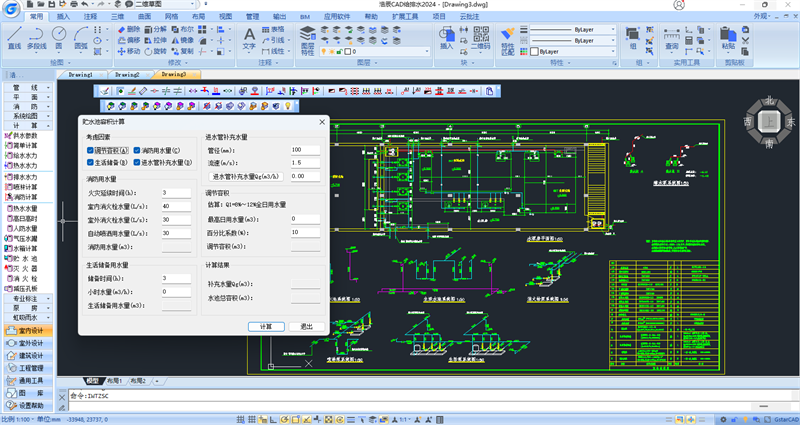The width and height of the screenshot is (800, 425).
Task: Switch to the 插入 ribbon tab
Action: [x=64, y=17]
